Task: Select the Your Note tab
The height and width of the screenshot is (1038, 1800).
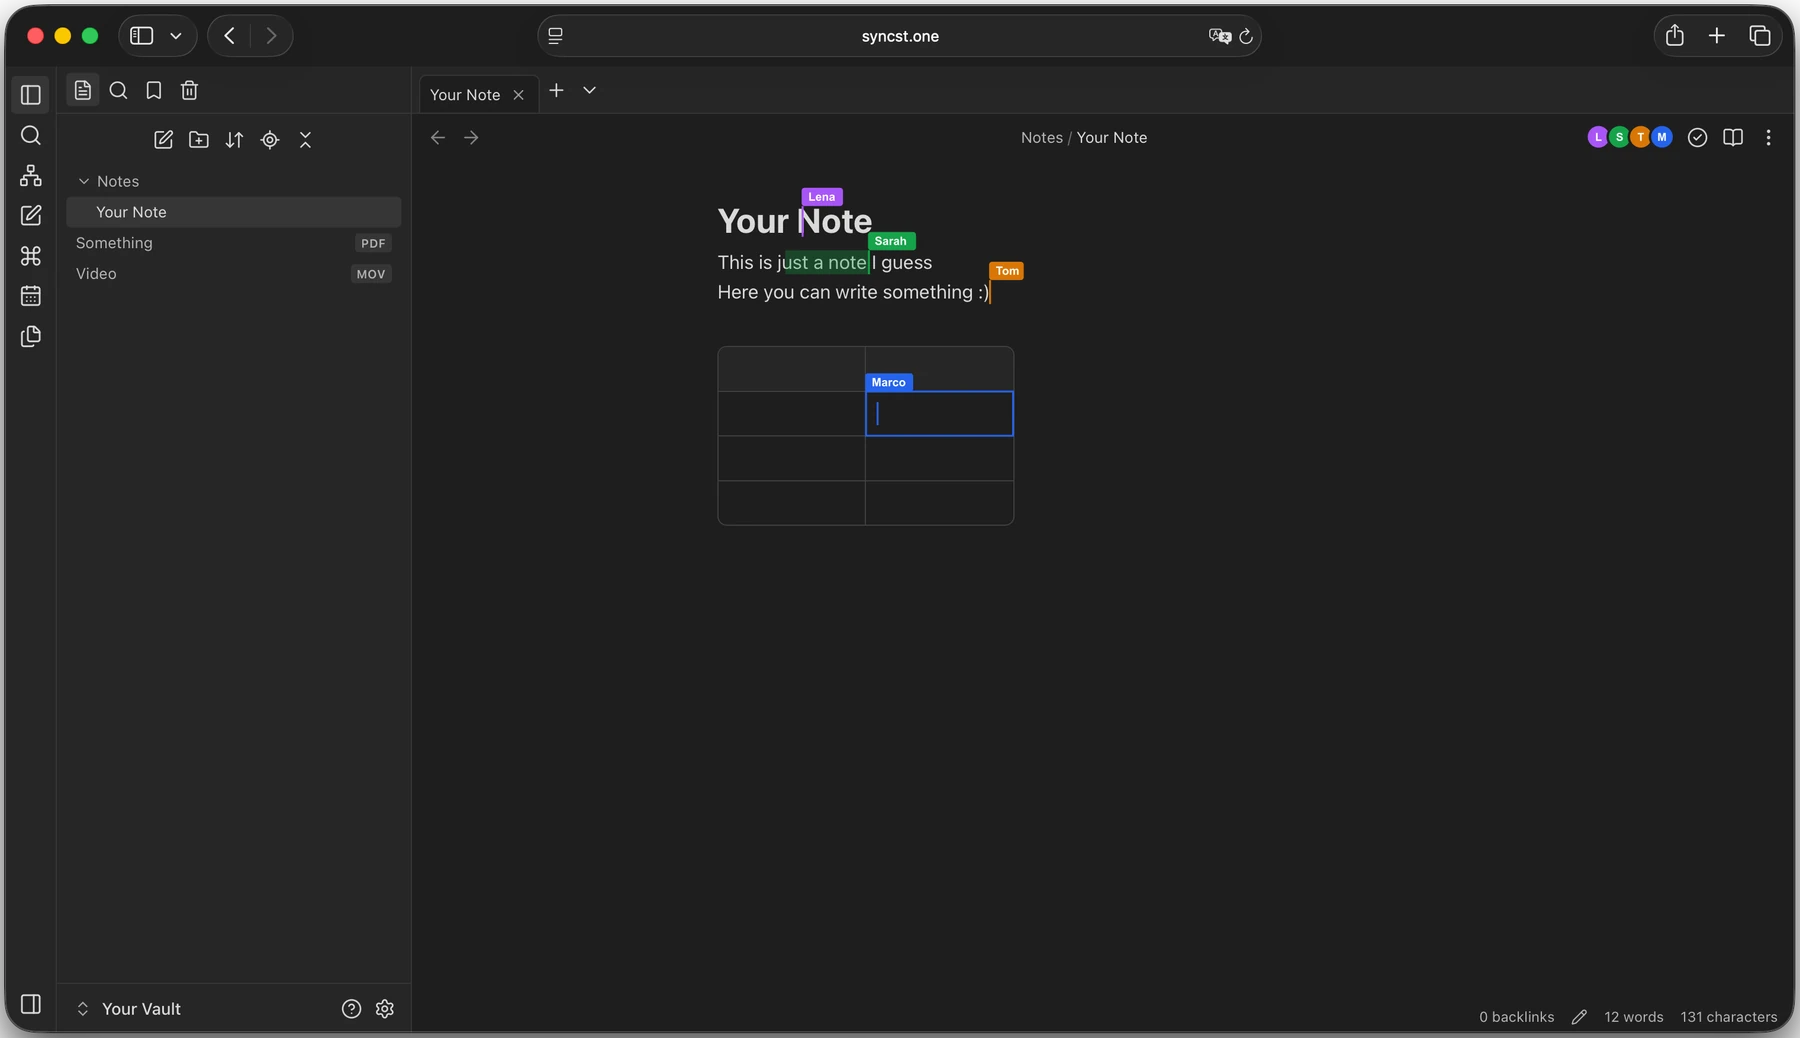Action: (465, 95)
